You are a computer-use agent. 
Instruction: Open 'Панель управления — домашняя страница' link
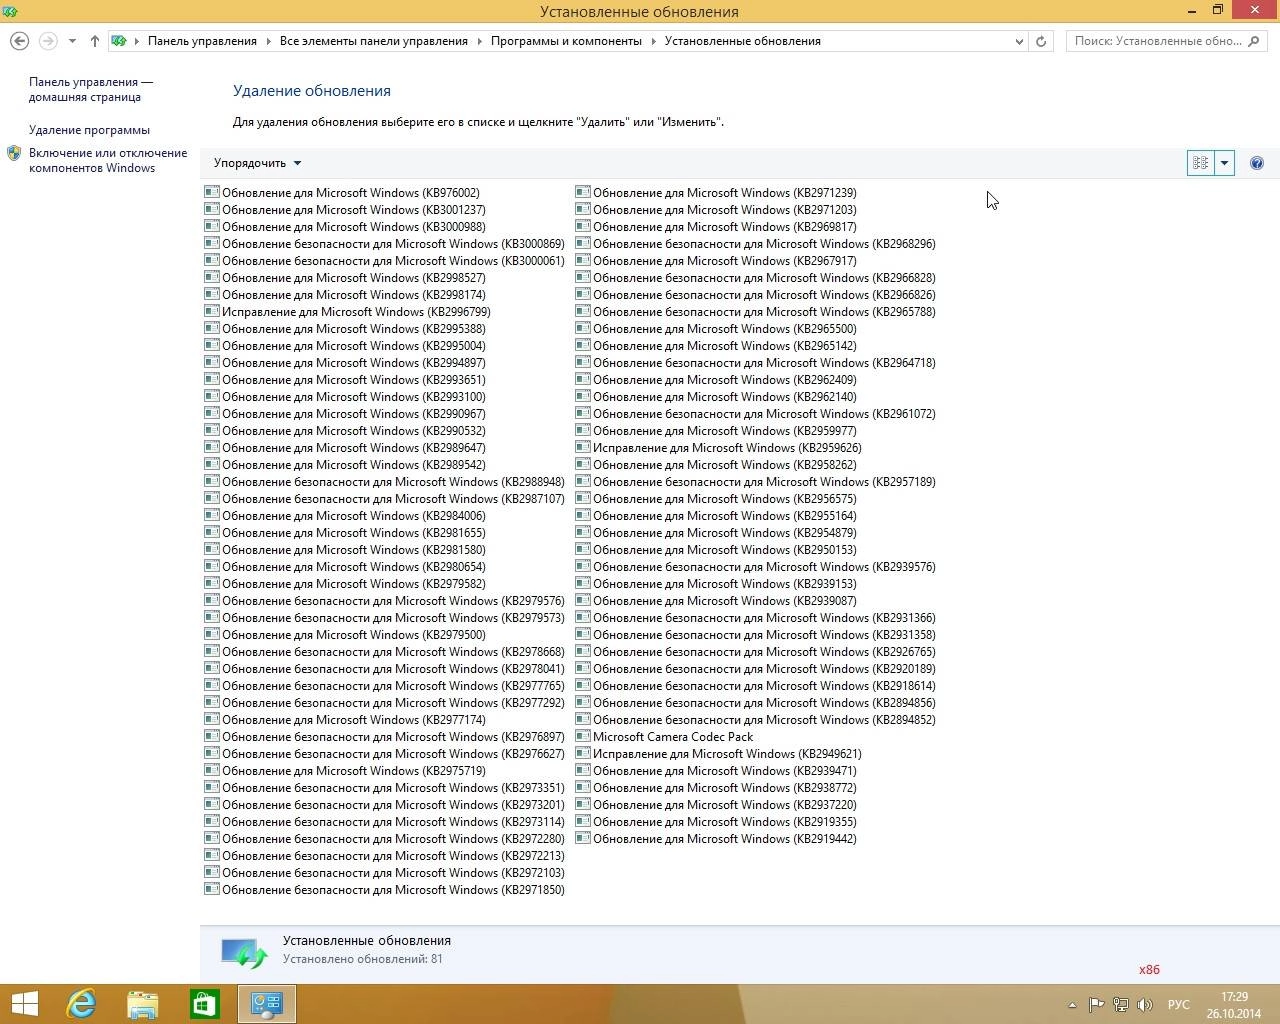click(91, 89)
